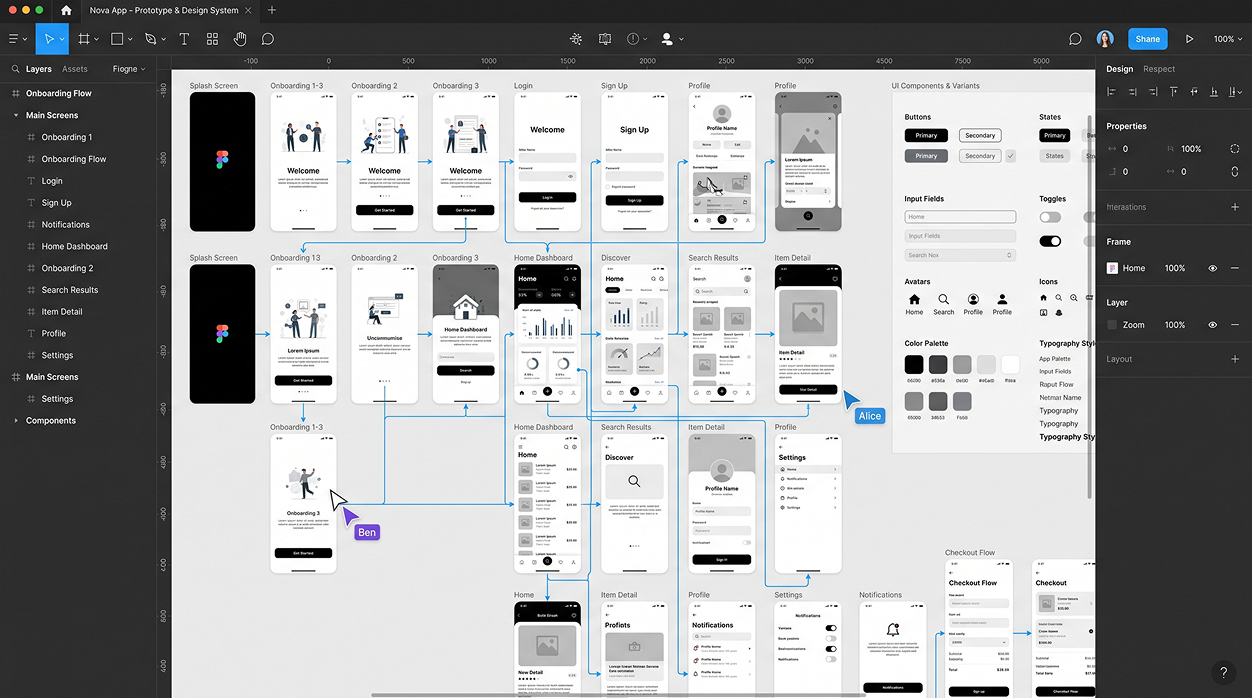Screen dimensions: 1252x698
Task: Align right in Design panel
Action: click(x=1152, y=92)
